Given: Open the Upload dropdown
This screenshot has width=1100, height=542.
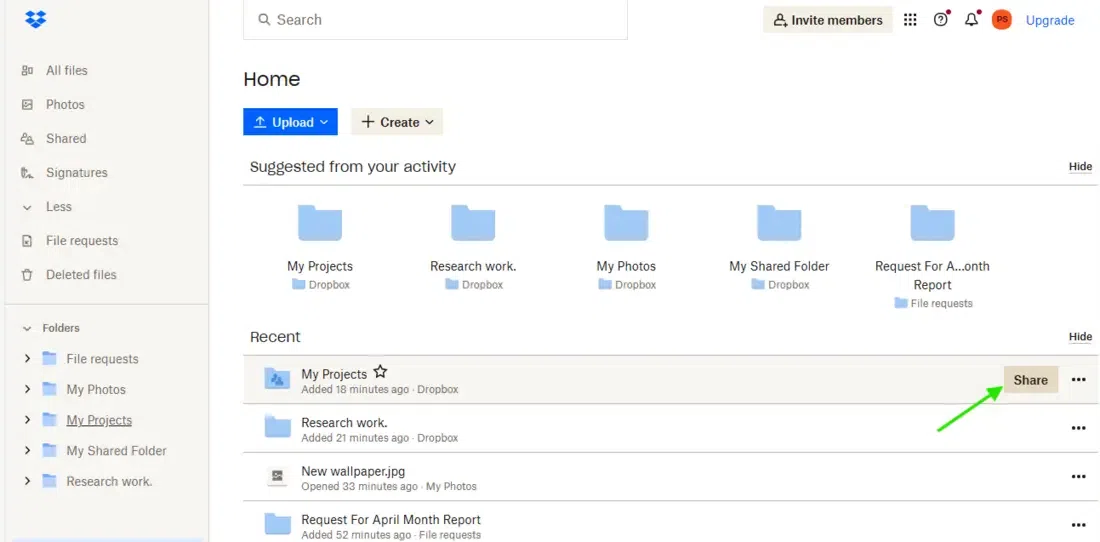Looking at the screenshot, I should [290, 122].
